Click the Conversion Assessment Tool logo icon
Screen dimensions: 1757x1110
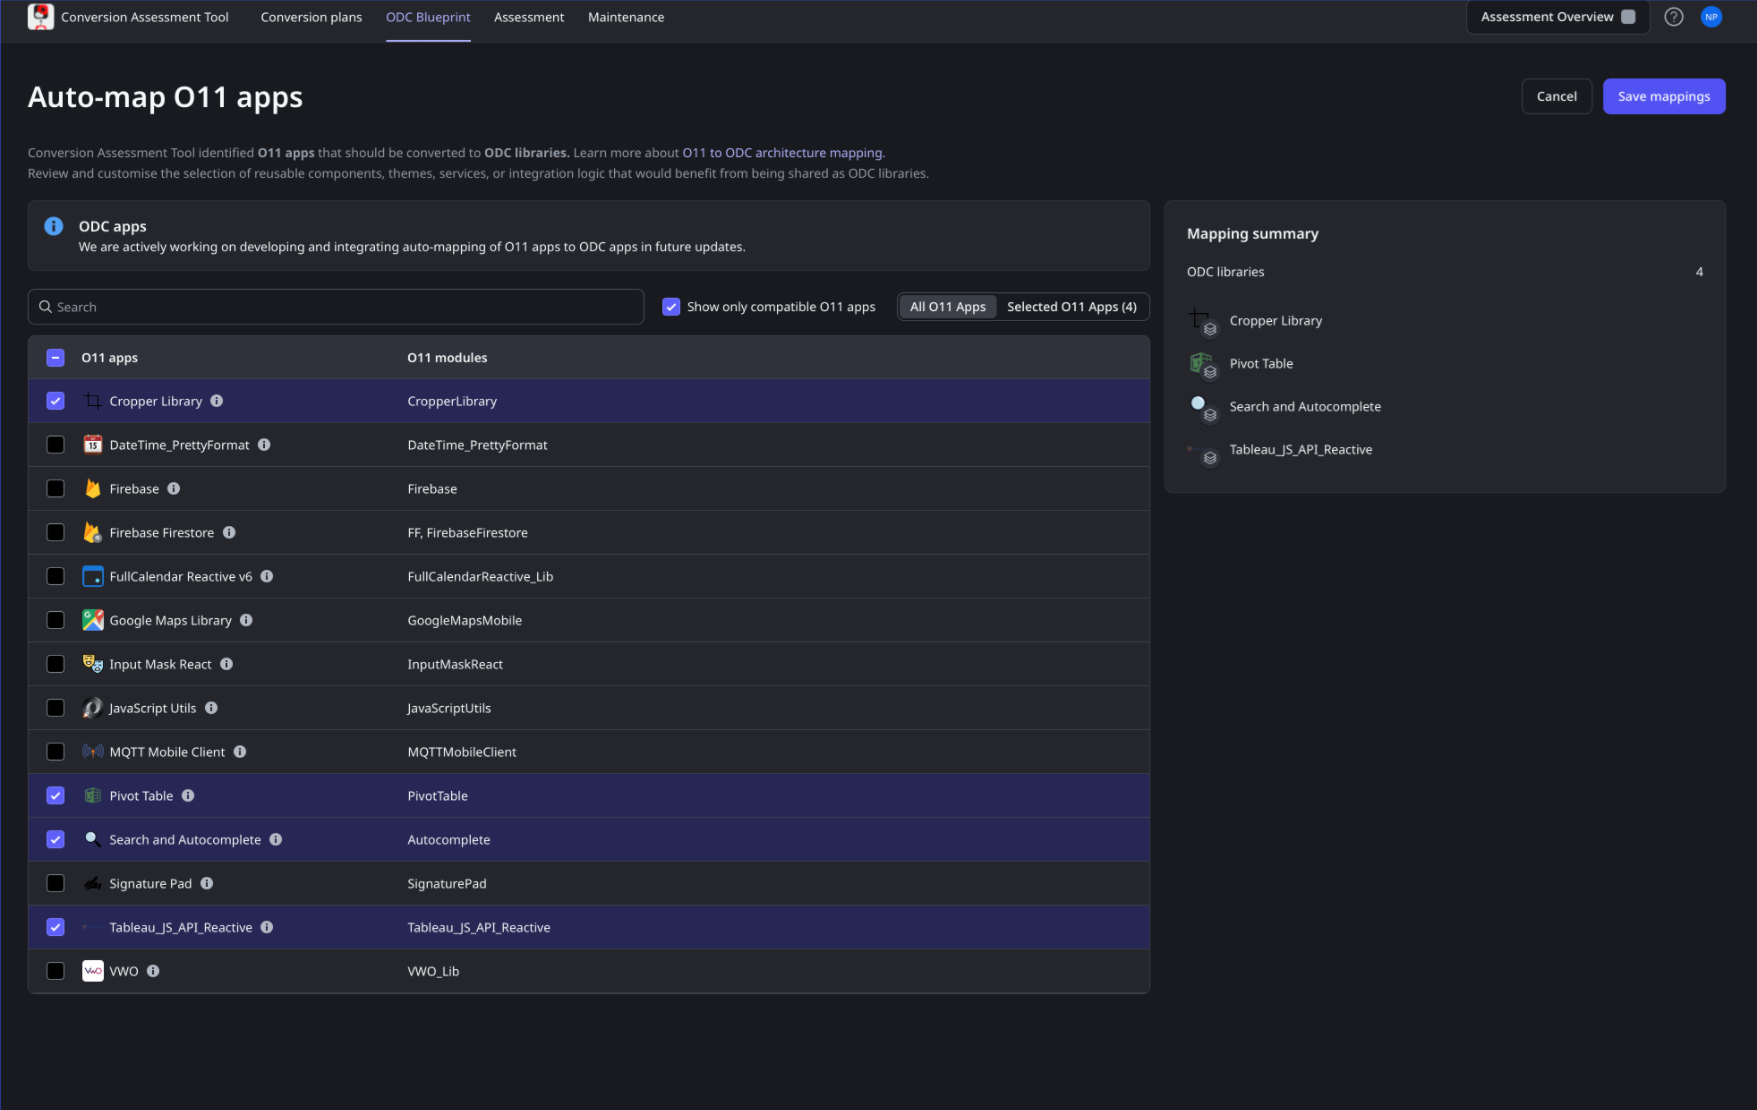[40, 17]
